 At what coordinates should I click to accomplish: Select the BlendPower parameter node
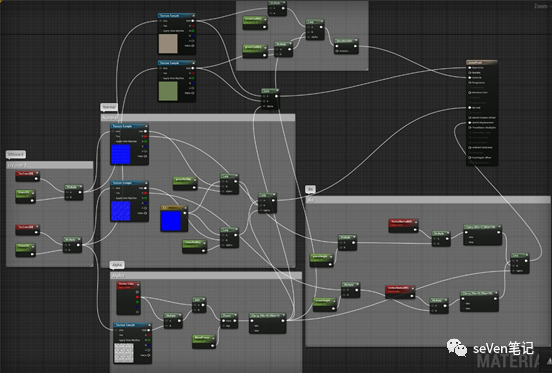pos(204,341)
